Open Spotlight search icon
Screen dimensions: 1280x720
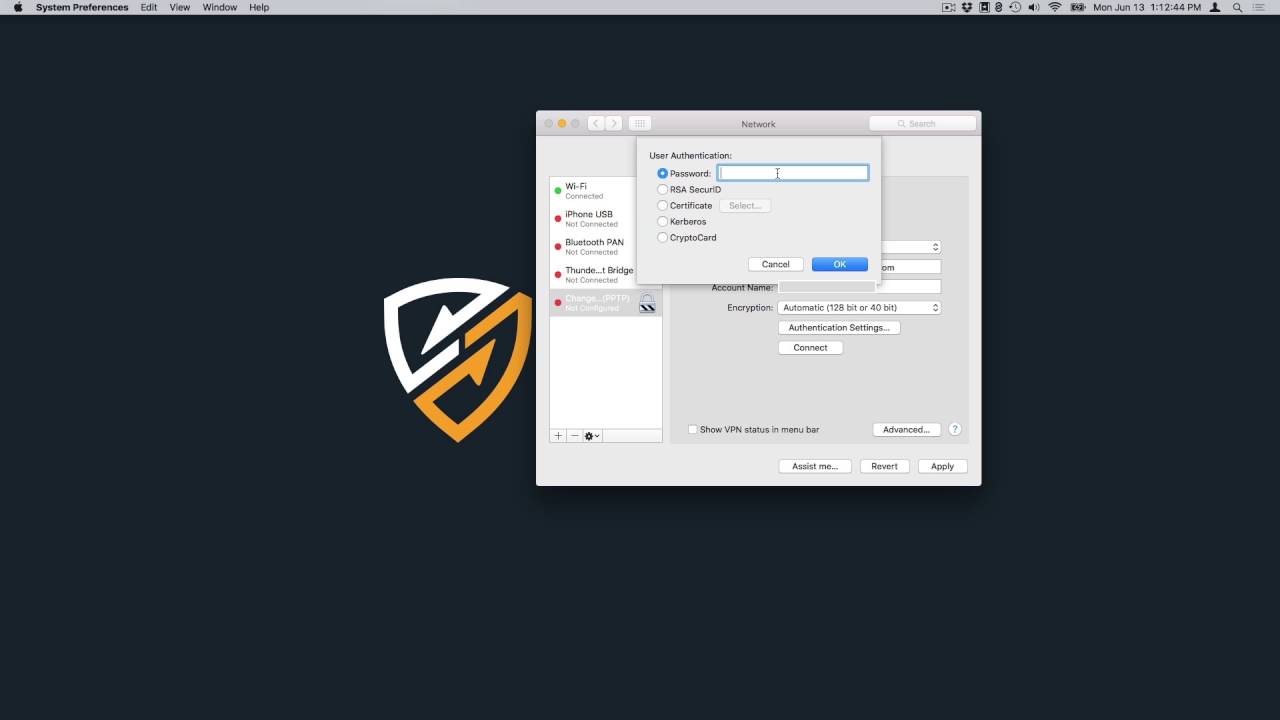[x=1237, y=7]
